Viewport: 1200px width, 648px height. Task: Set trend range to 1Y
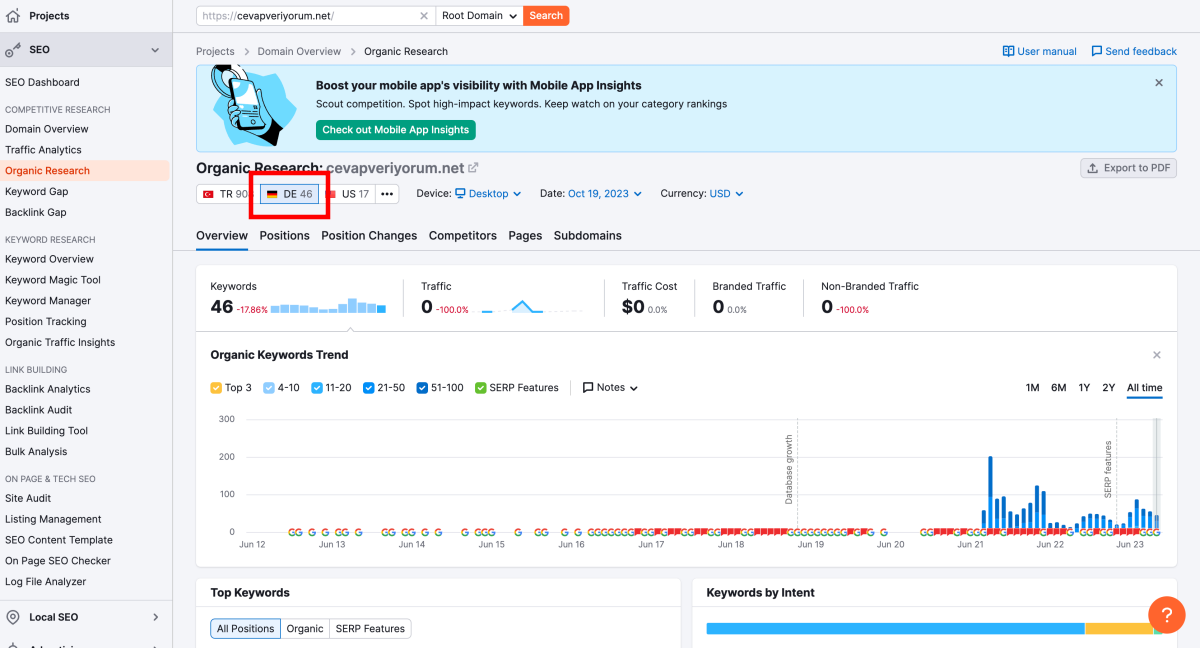point(1084,388)
